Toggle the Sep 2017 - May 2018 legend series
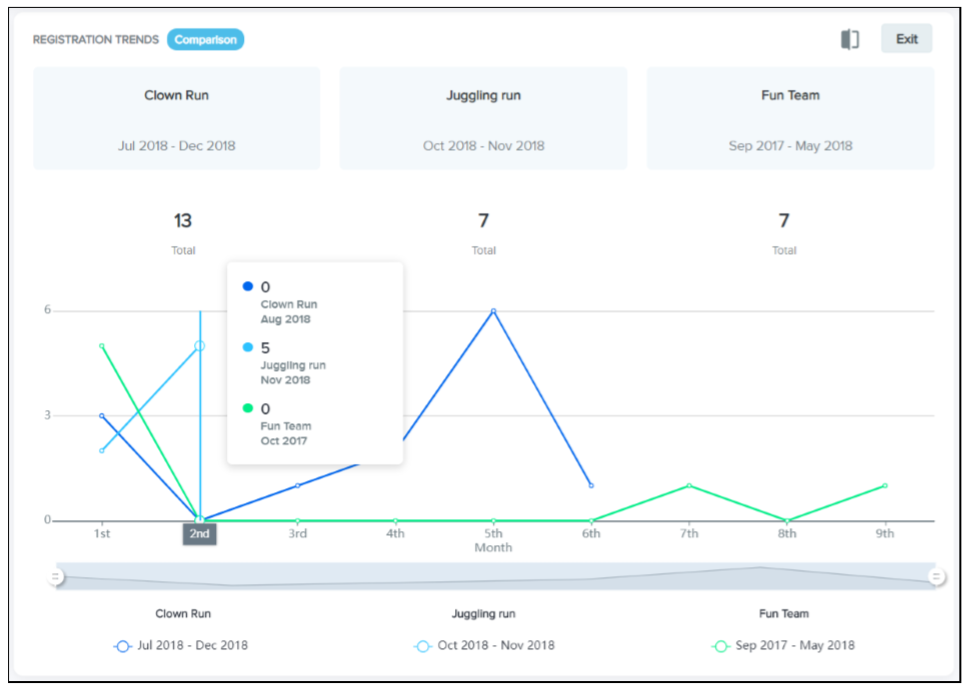Image resolution: width=965 pixels, height=689 pixels. [x=783, y=646]
